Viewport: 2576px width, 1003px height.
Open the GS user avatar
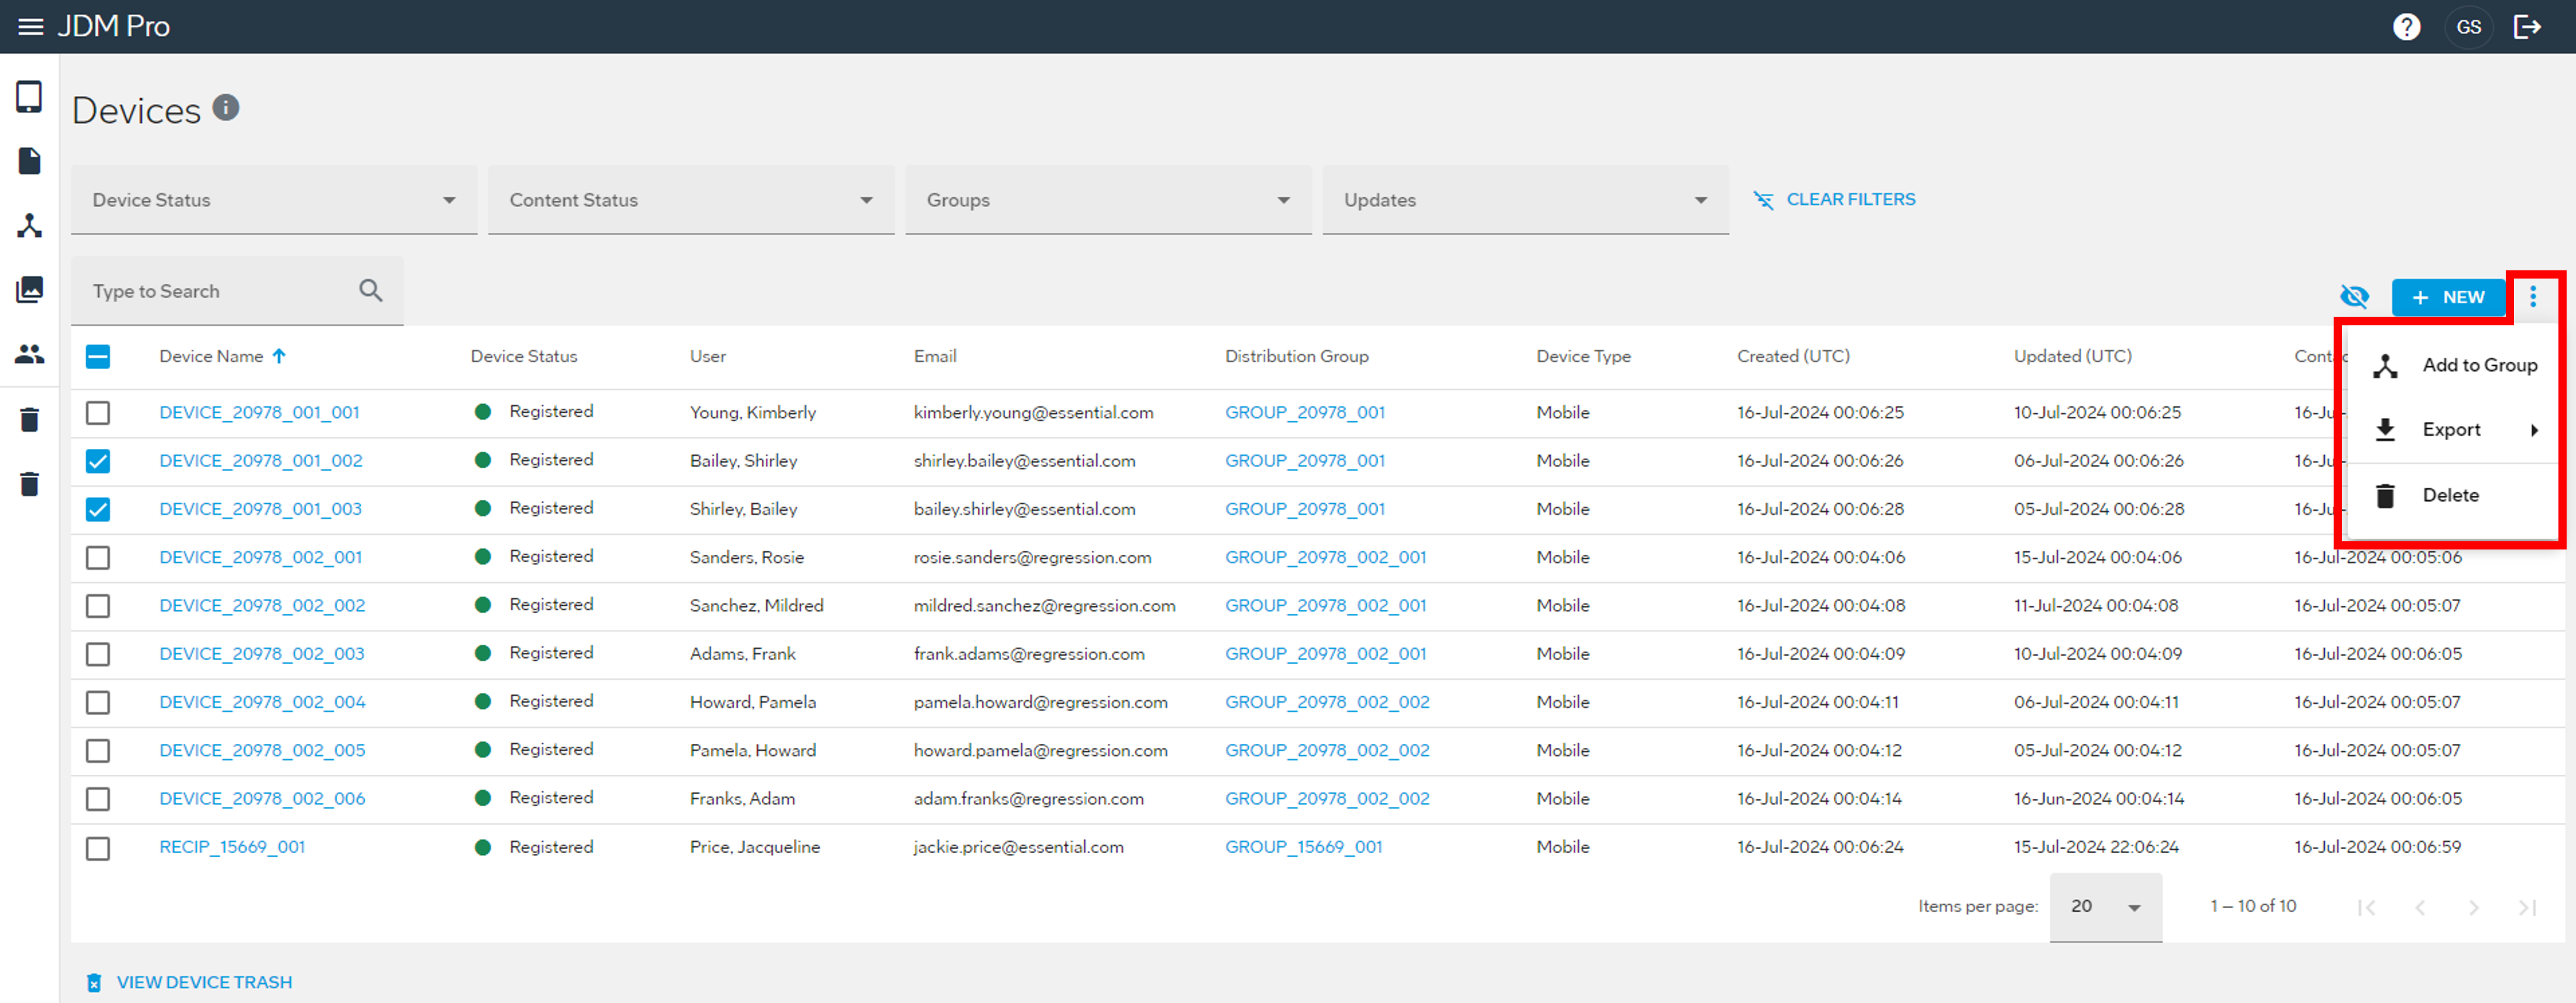coord(2468,27)
